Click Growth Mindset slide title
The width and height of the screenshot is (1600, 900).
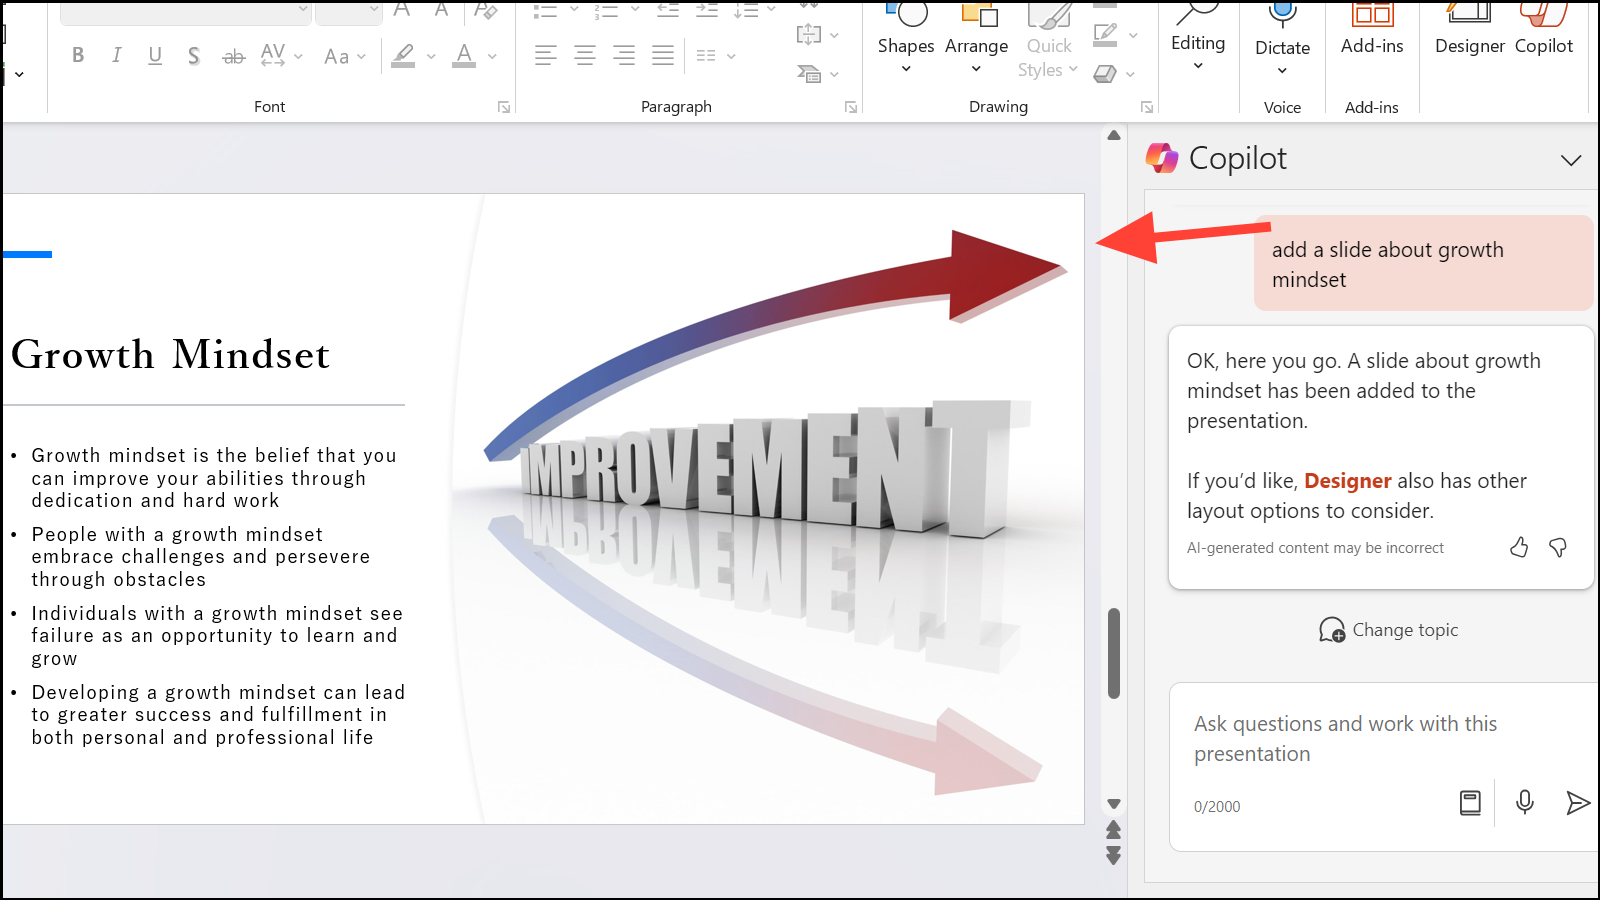point(170,355)
